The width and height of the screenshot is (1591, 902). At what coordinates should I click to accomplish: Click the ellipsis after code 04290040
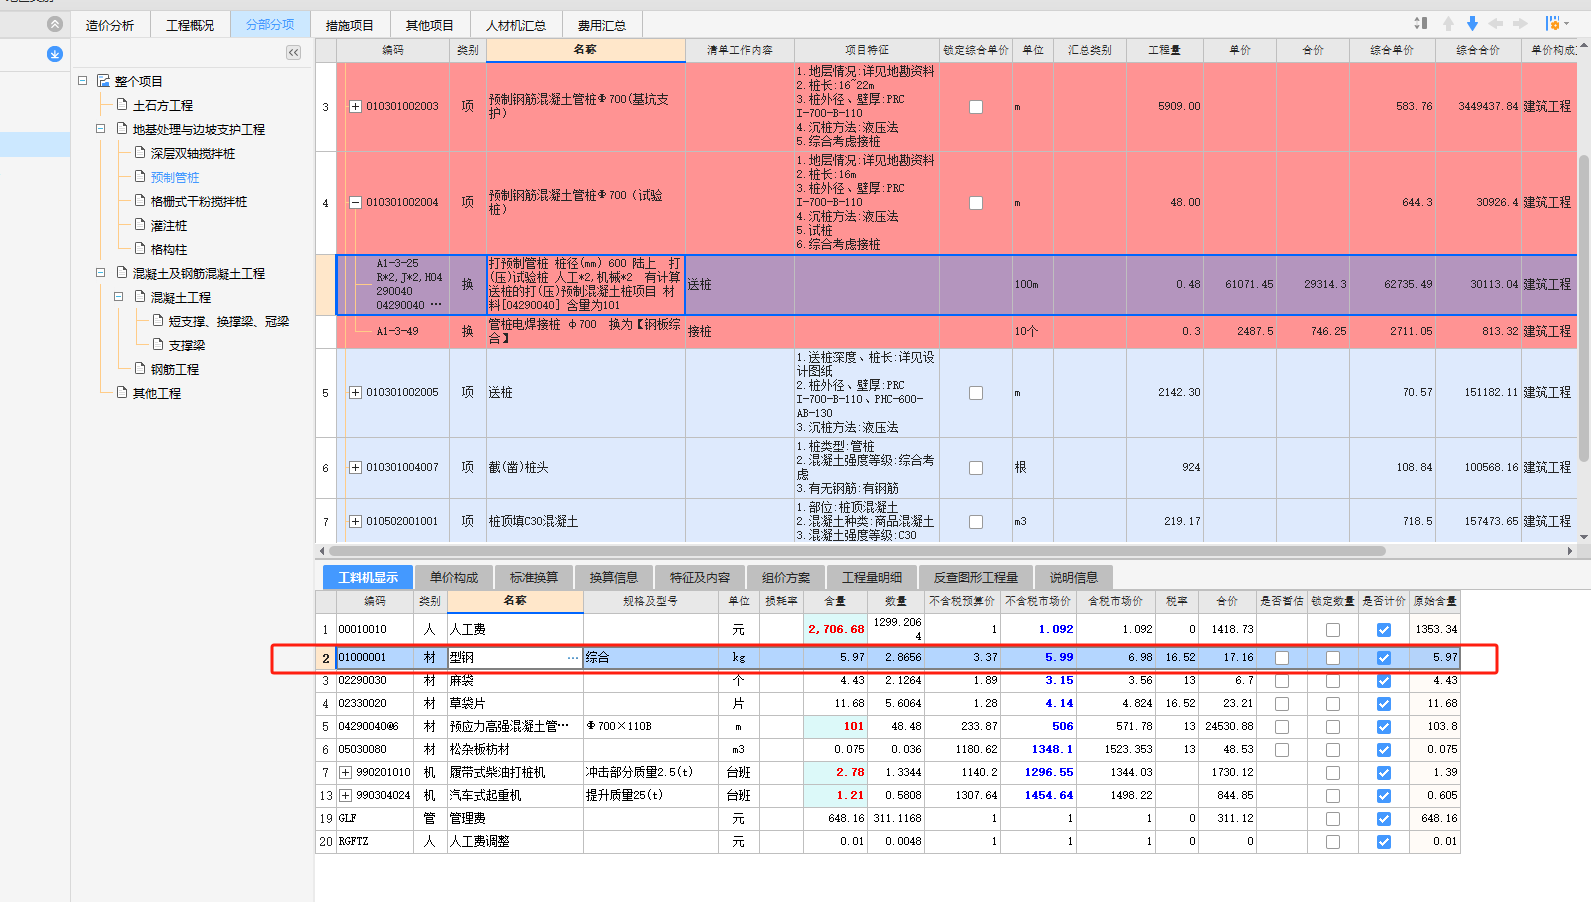[x=436, y=305]
